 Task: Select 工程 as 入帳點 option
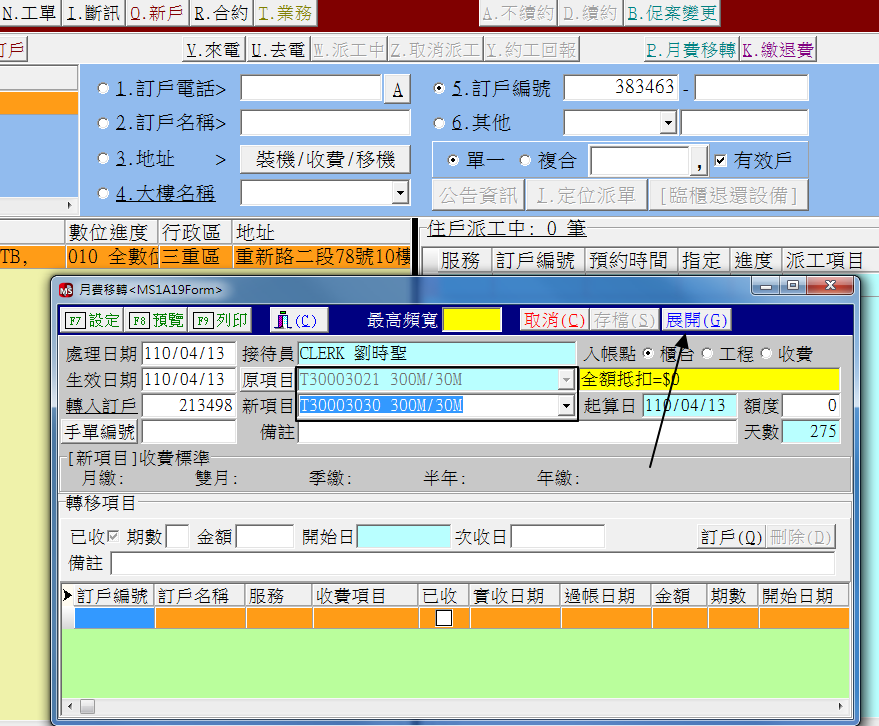(707, 354)
